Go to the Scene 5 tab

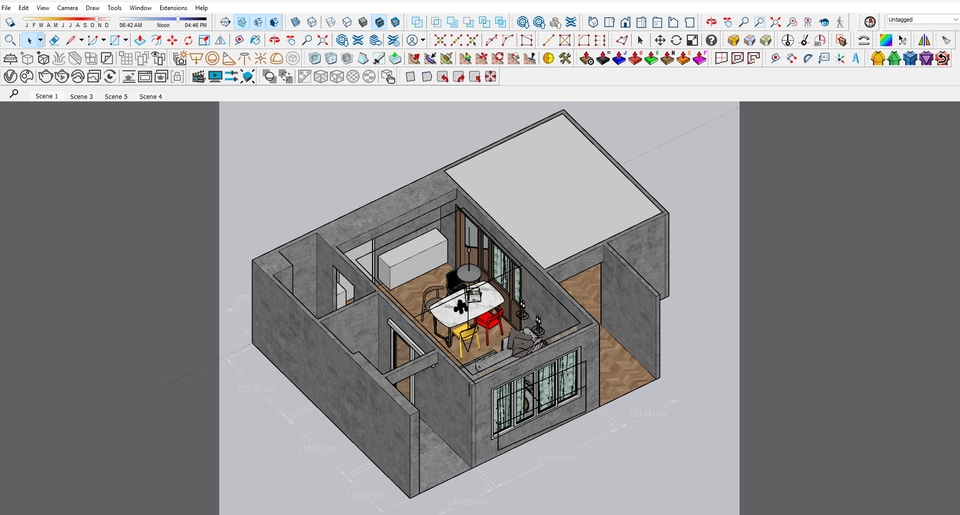[116, 96]
